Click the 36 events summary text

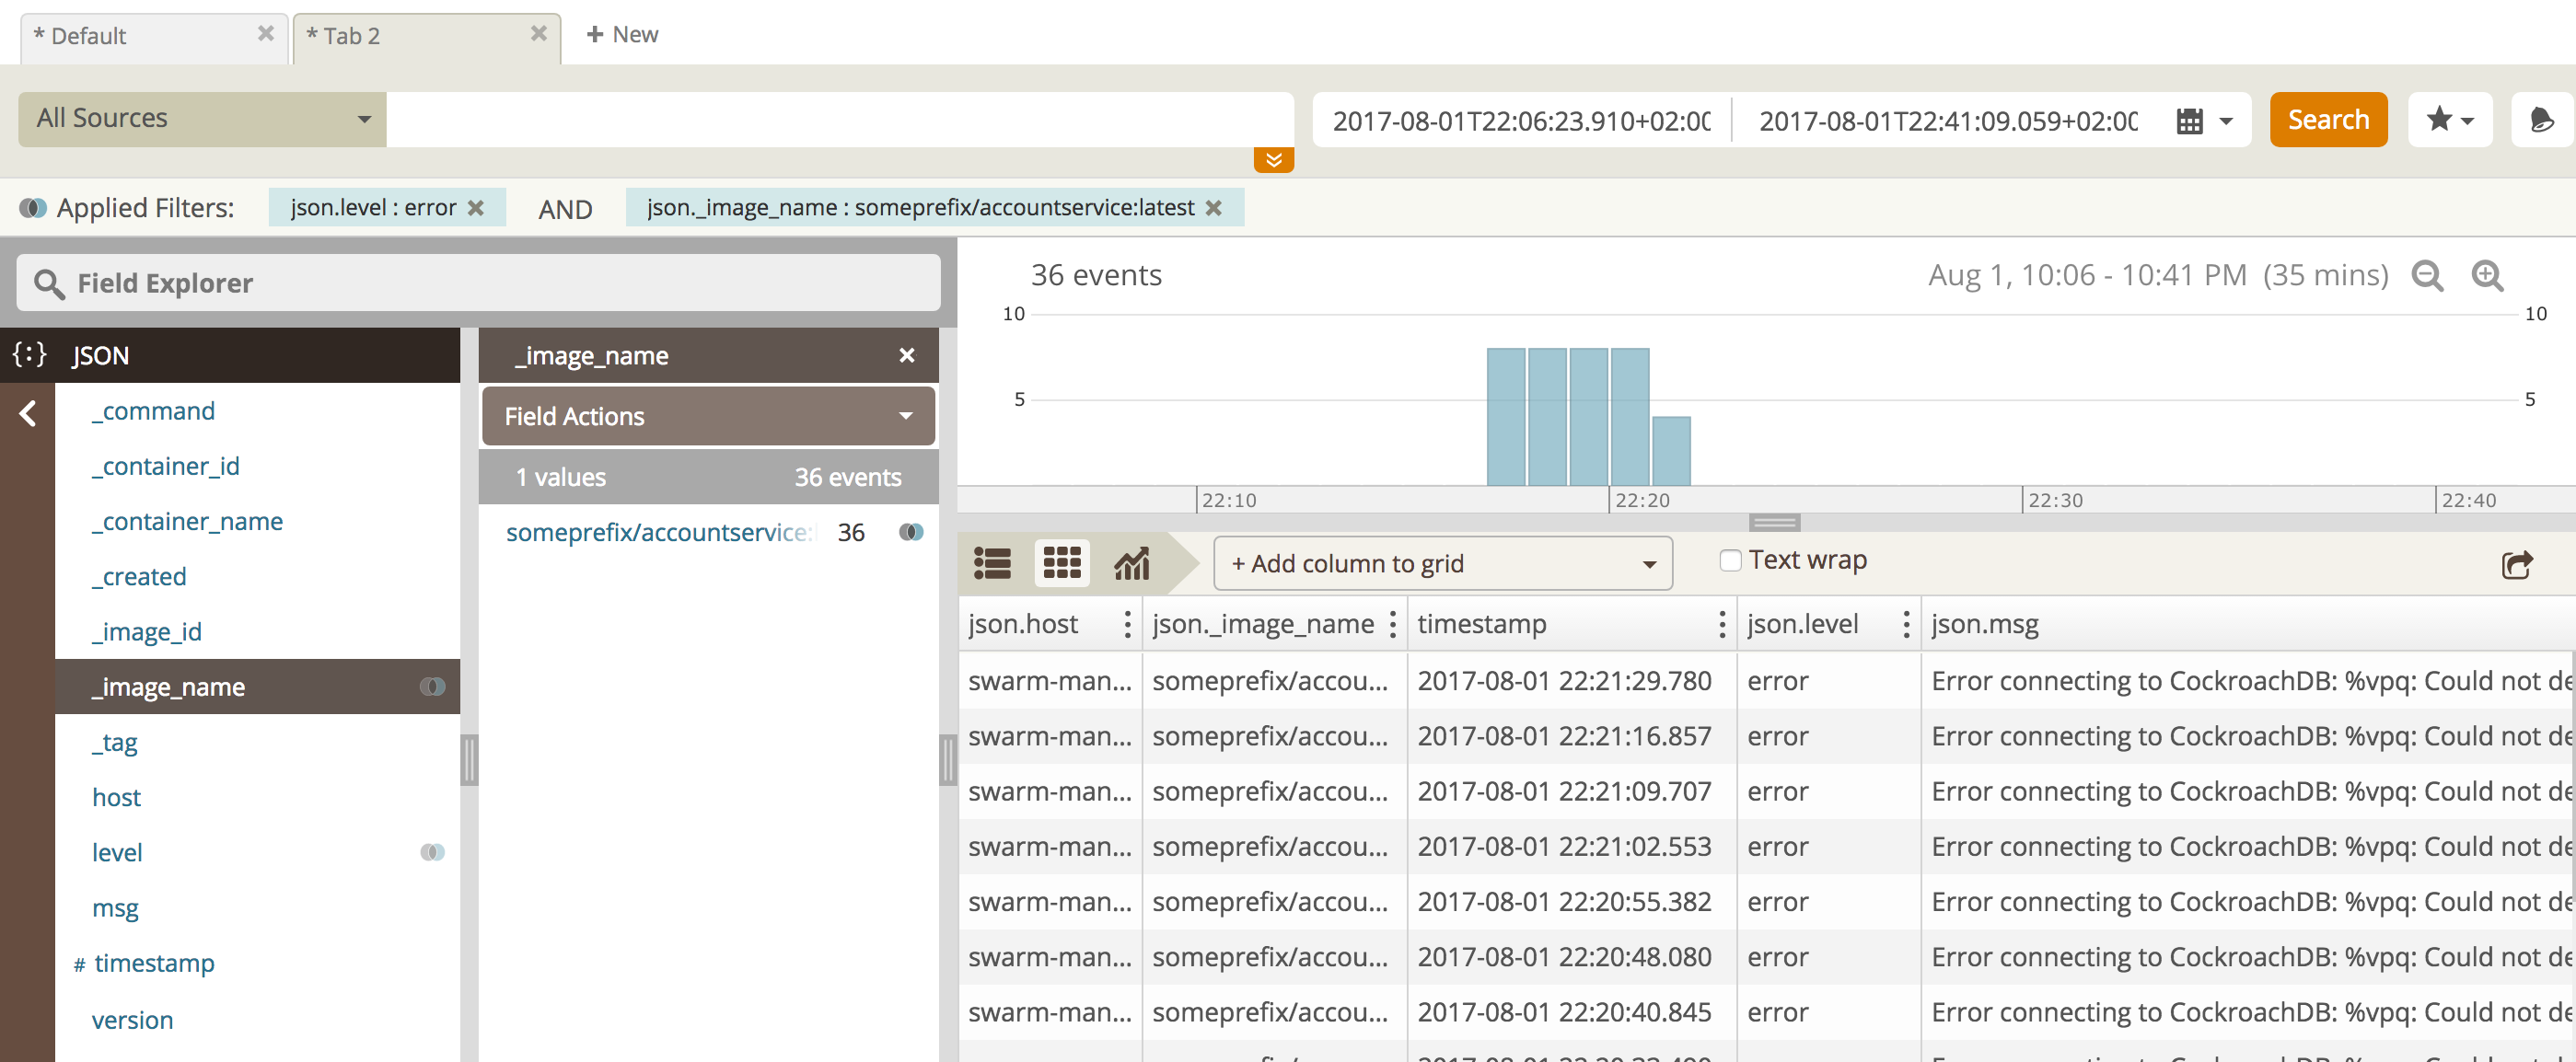pyautogui.click(x=1096, y=275)
